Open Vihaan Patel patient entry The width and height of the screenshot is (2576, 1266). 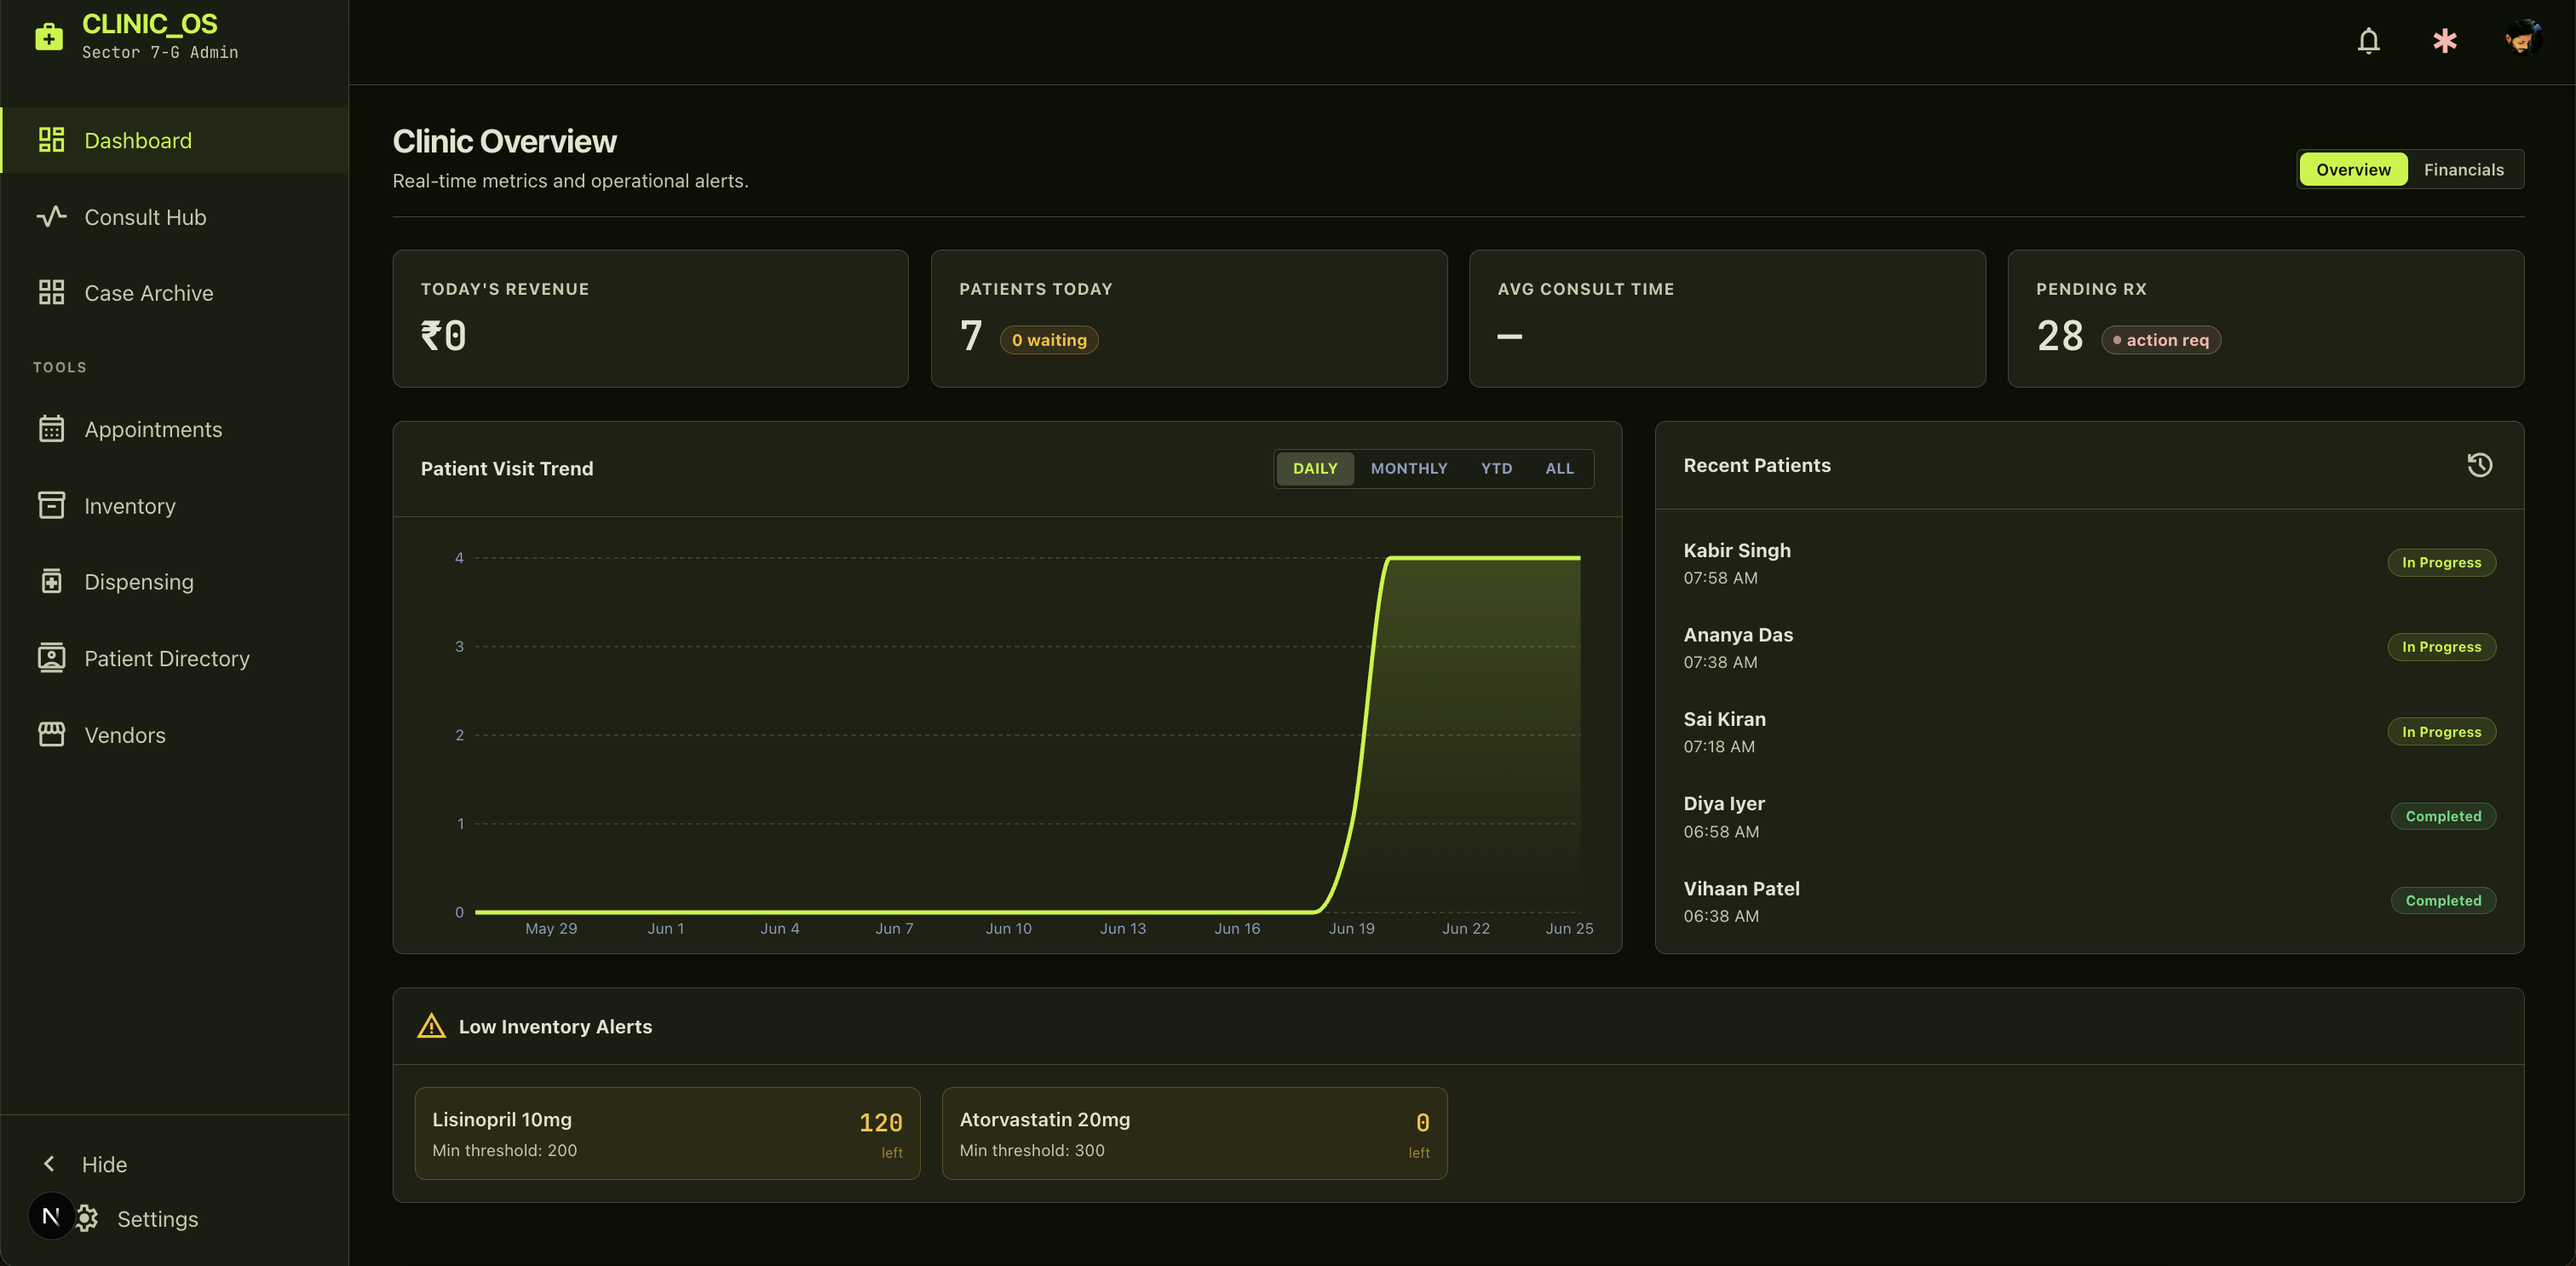[x=2088, y=901]
